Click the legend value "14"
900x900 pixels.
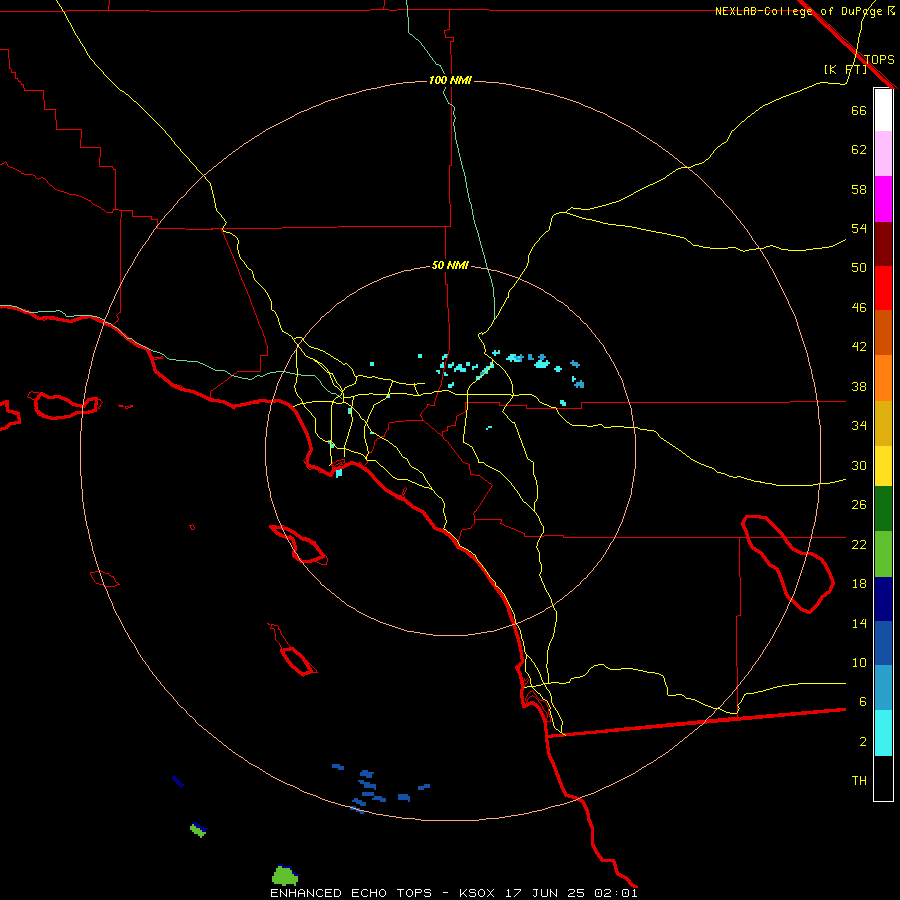(859, 623)
